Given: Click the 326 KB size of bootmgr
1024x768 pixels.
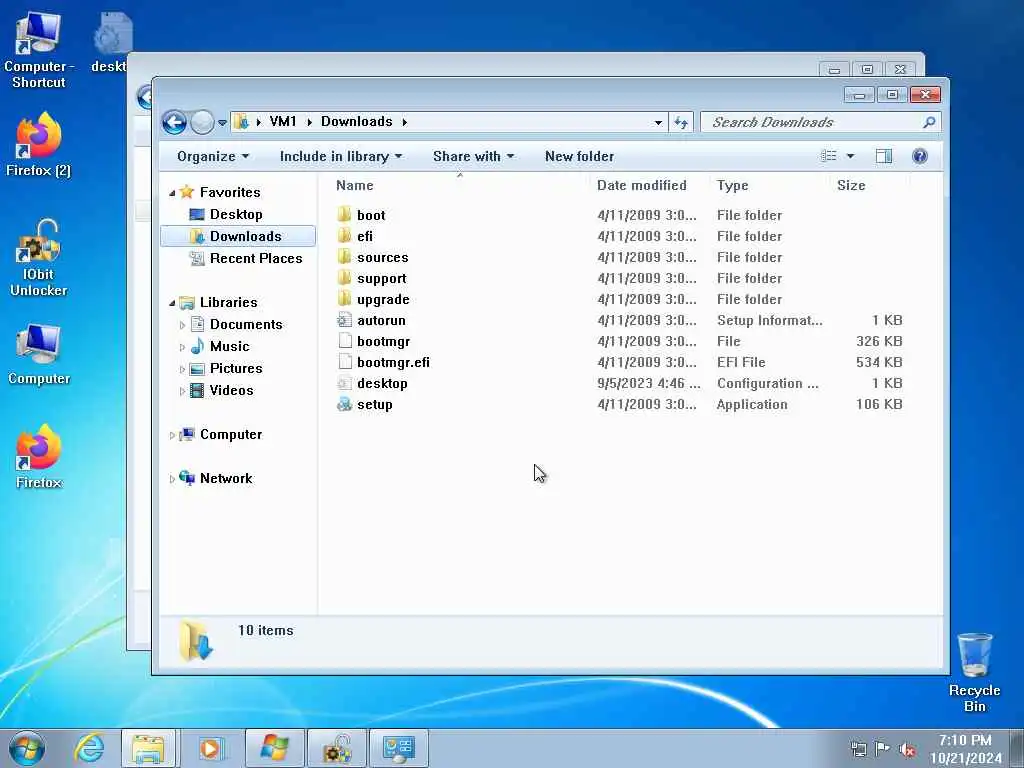Looking at the screenshot, I should tap(878, 341).
